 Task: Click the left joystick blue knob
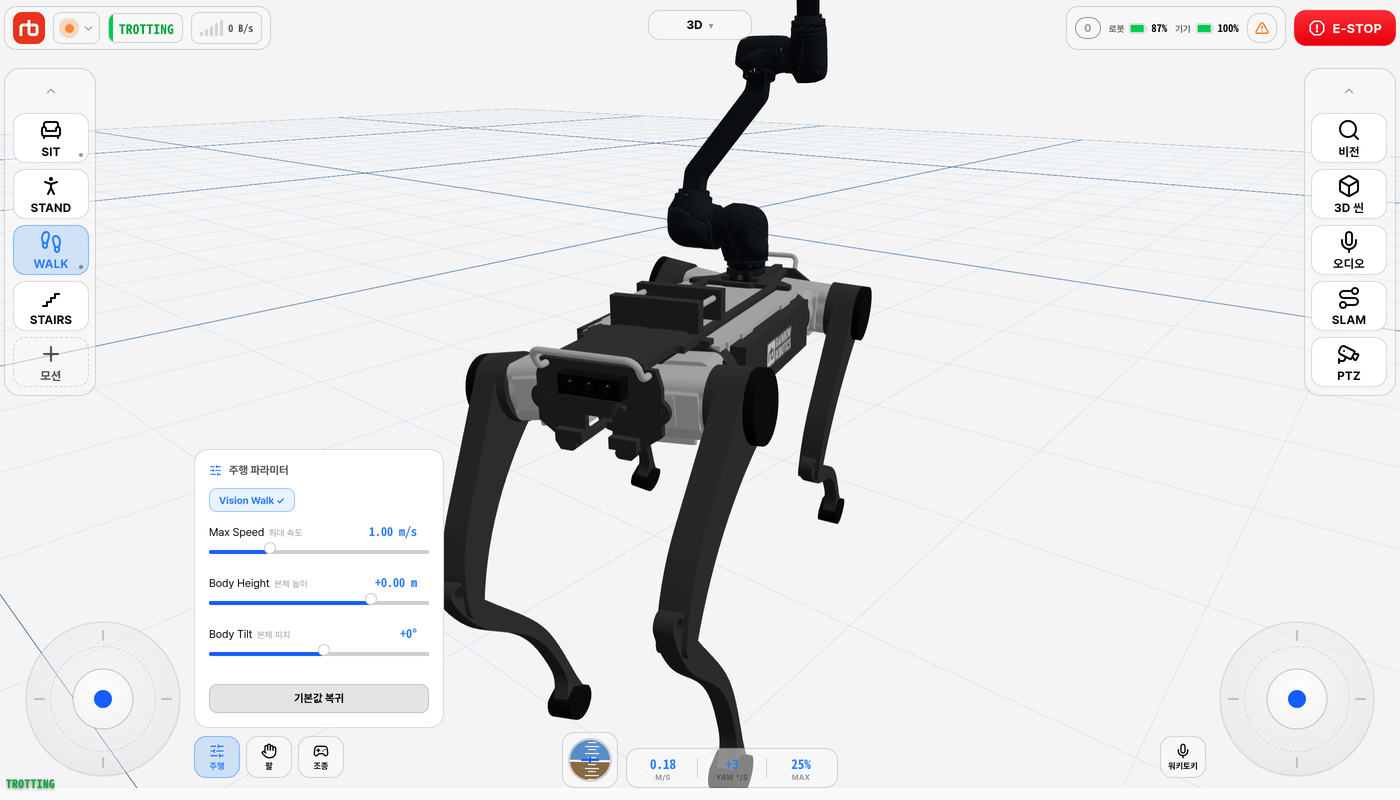point(103,699)
